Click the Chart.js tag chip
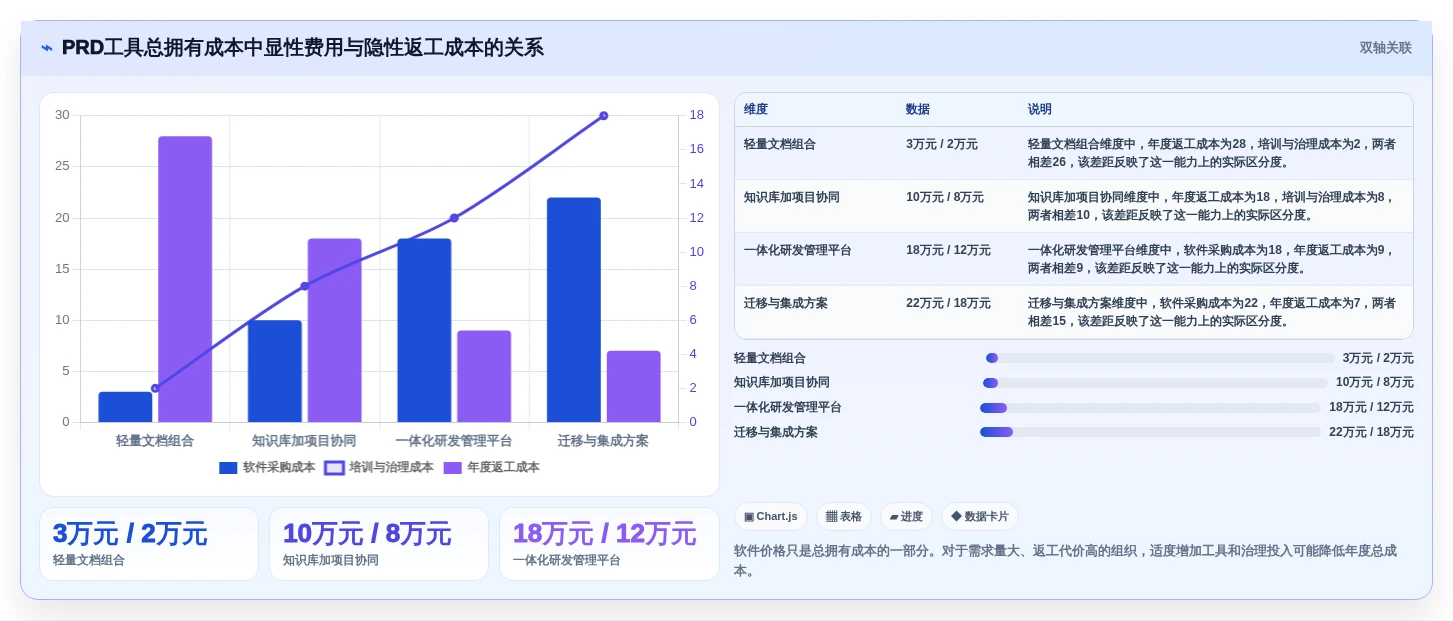The image size is (1453, 621). tap(771, 517)
